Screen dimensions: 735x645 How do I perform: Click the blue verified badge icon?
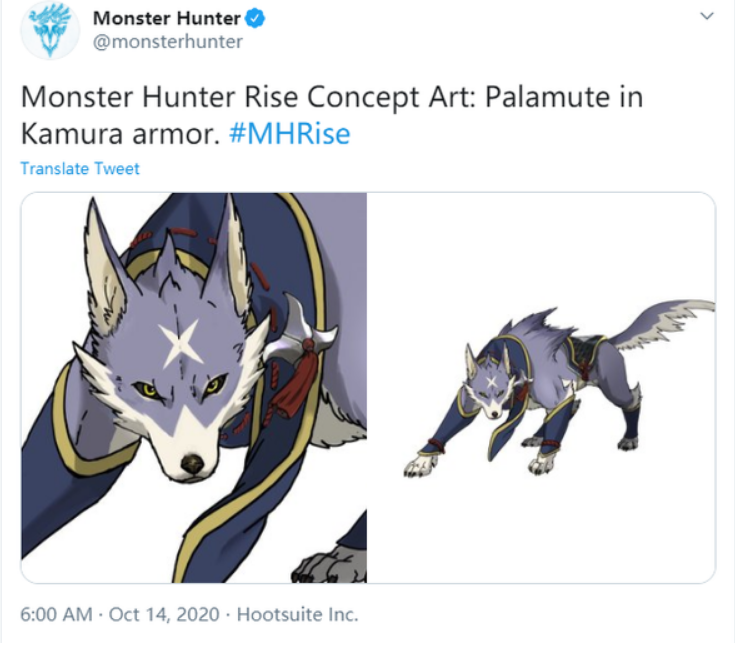click(x=255, y=19)
